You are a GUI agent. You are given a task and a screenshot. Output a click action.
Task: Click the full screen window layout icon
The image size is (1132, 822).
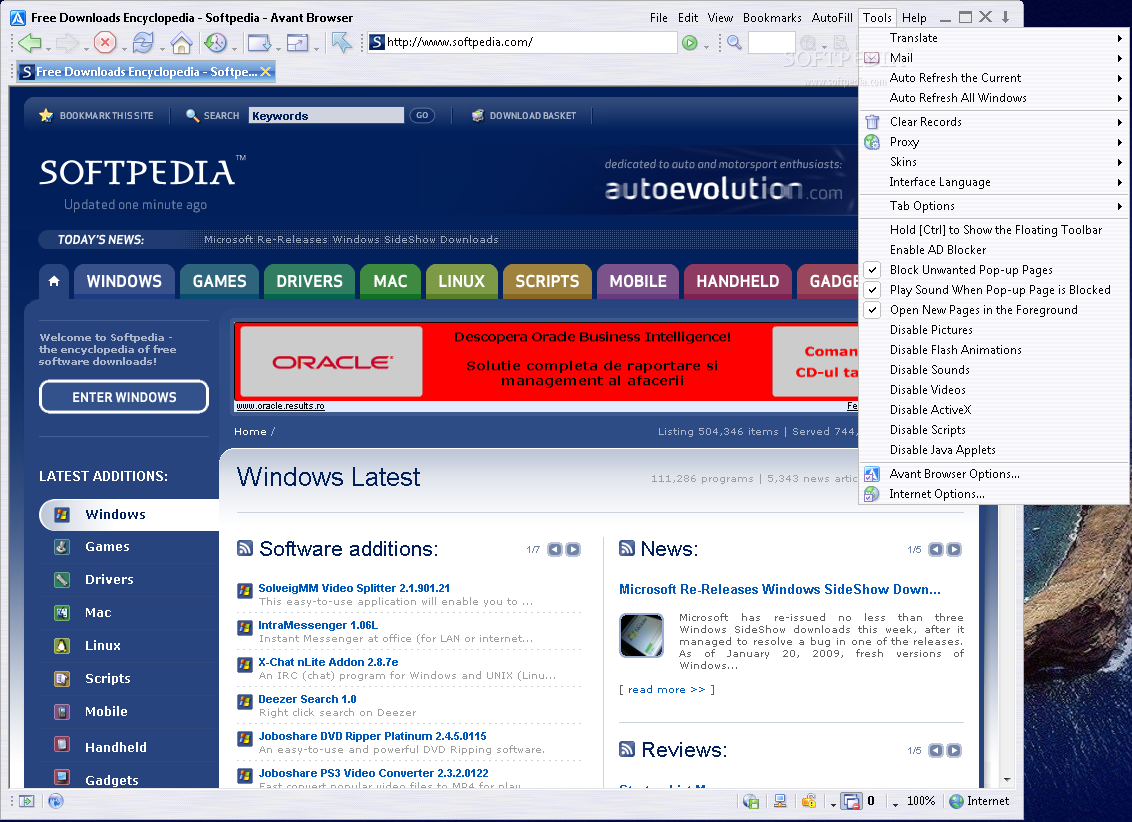tap(297, 43)
